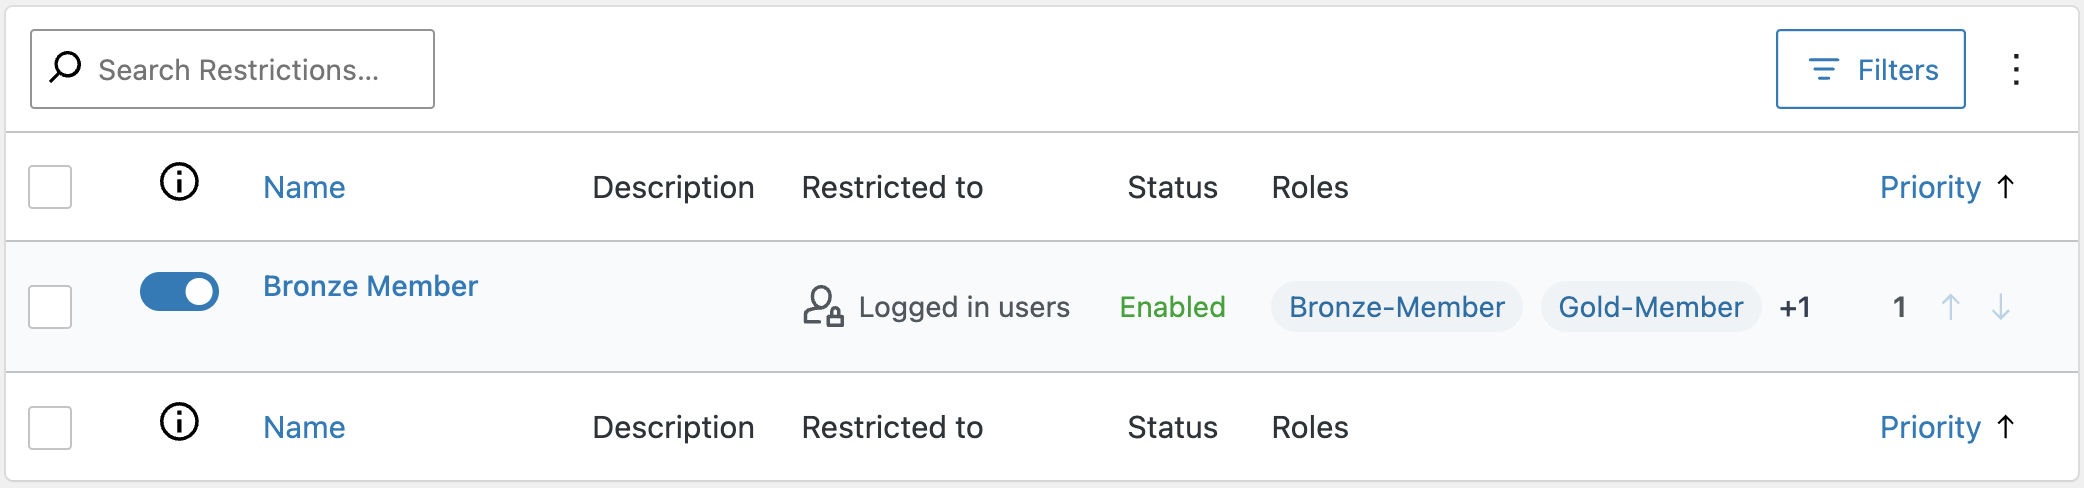Click the info icon in the header row
This screenshot has width=2084, height=488.
click(180, 183)
